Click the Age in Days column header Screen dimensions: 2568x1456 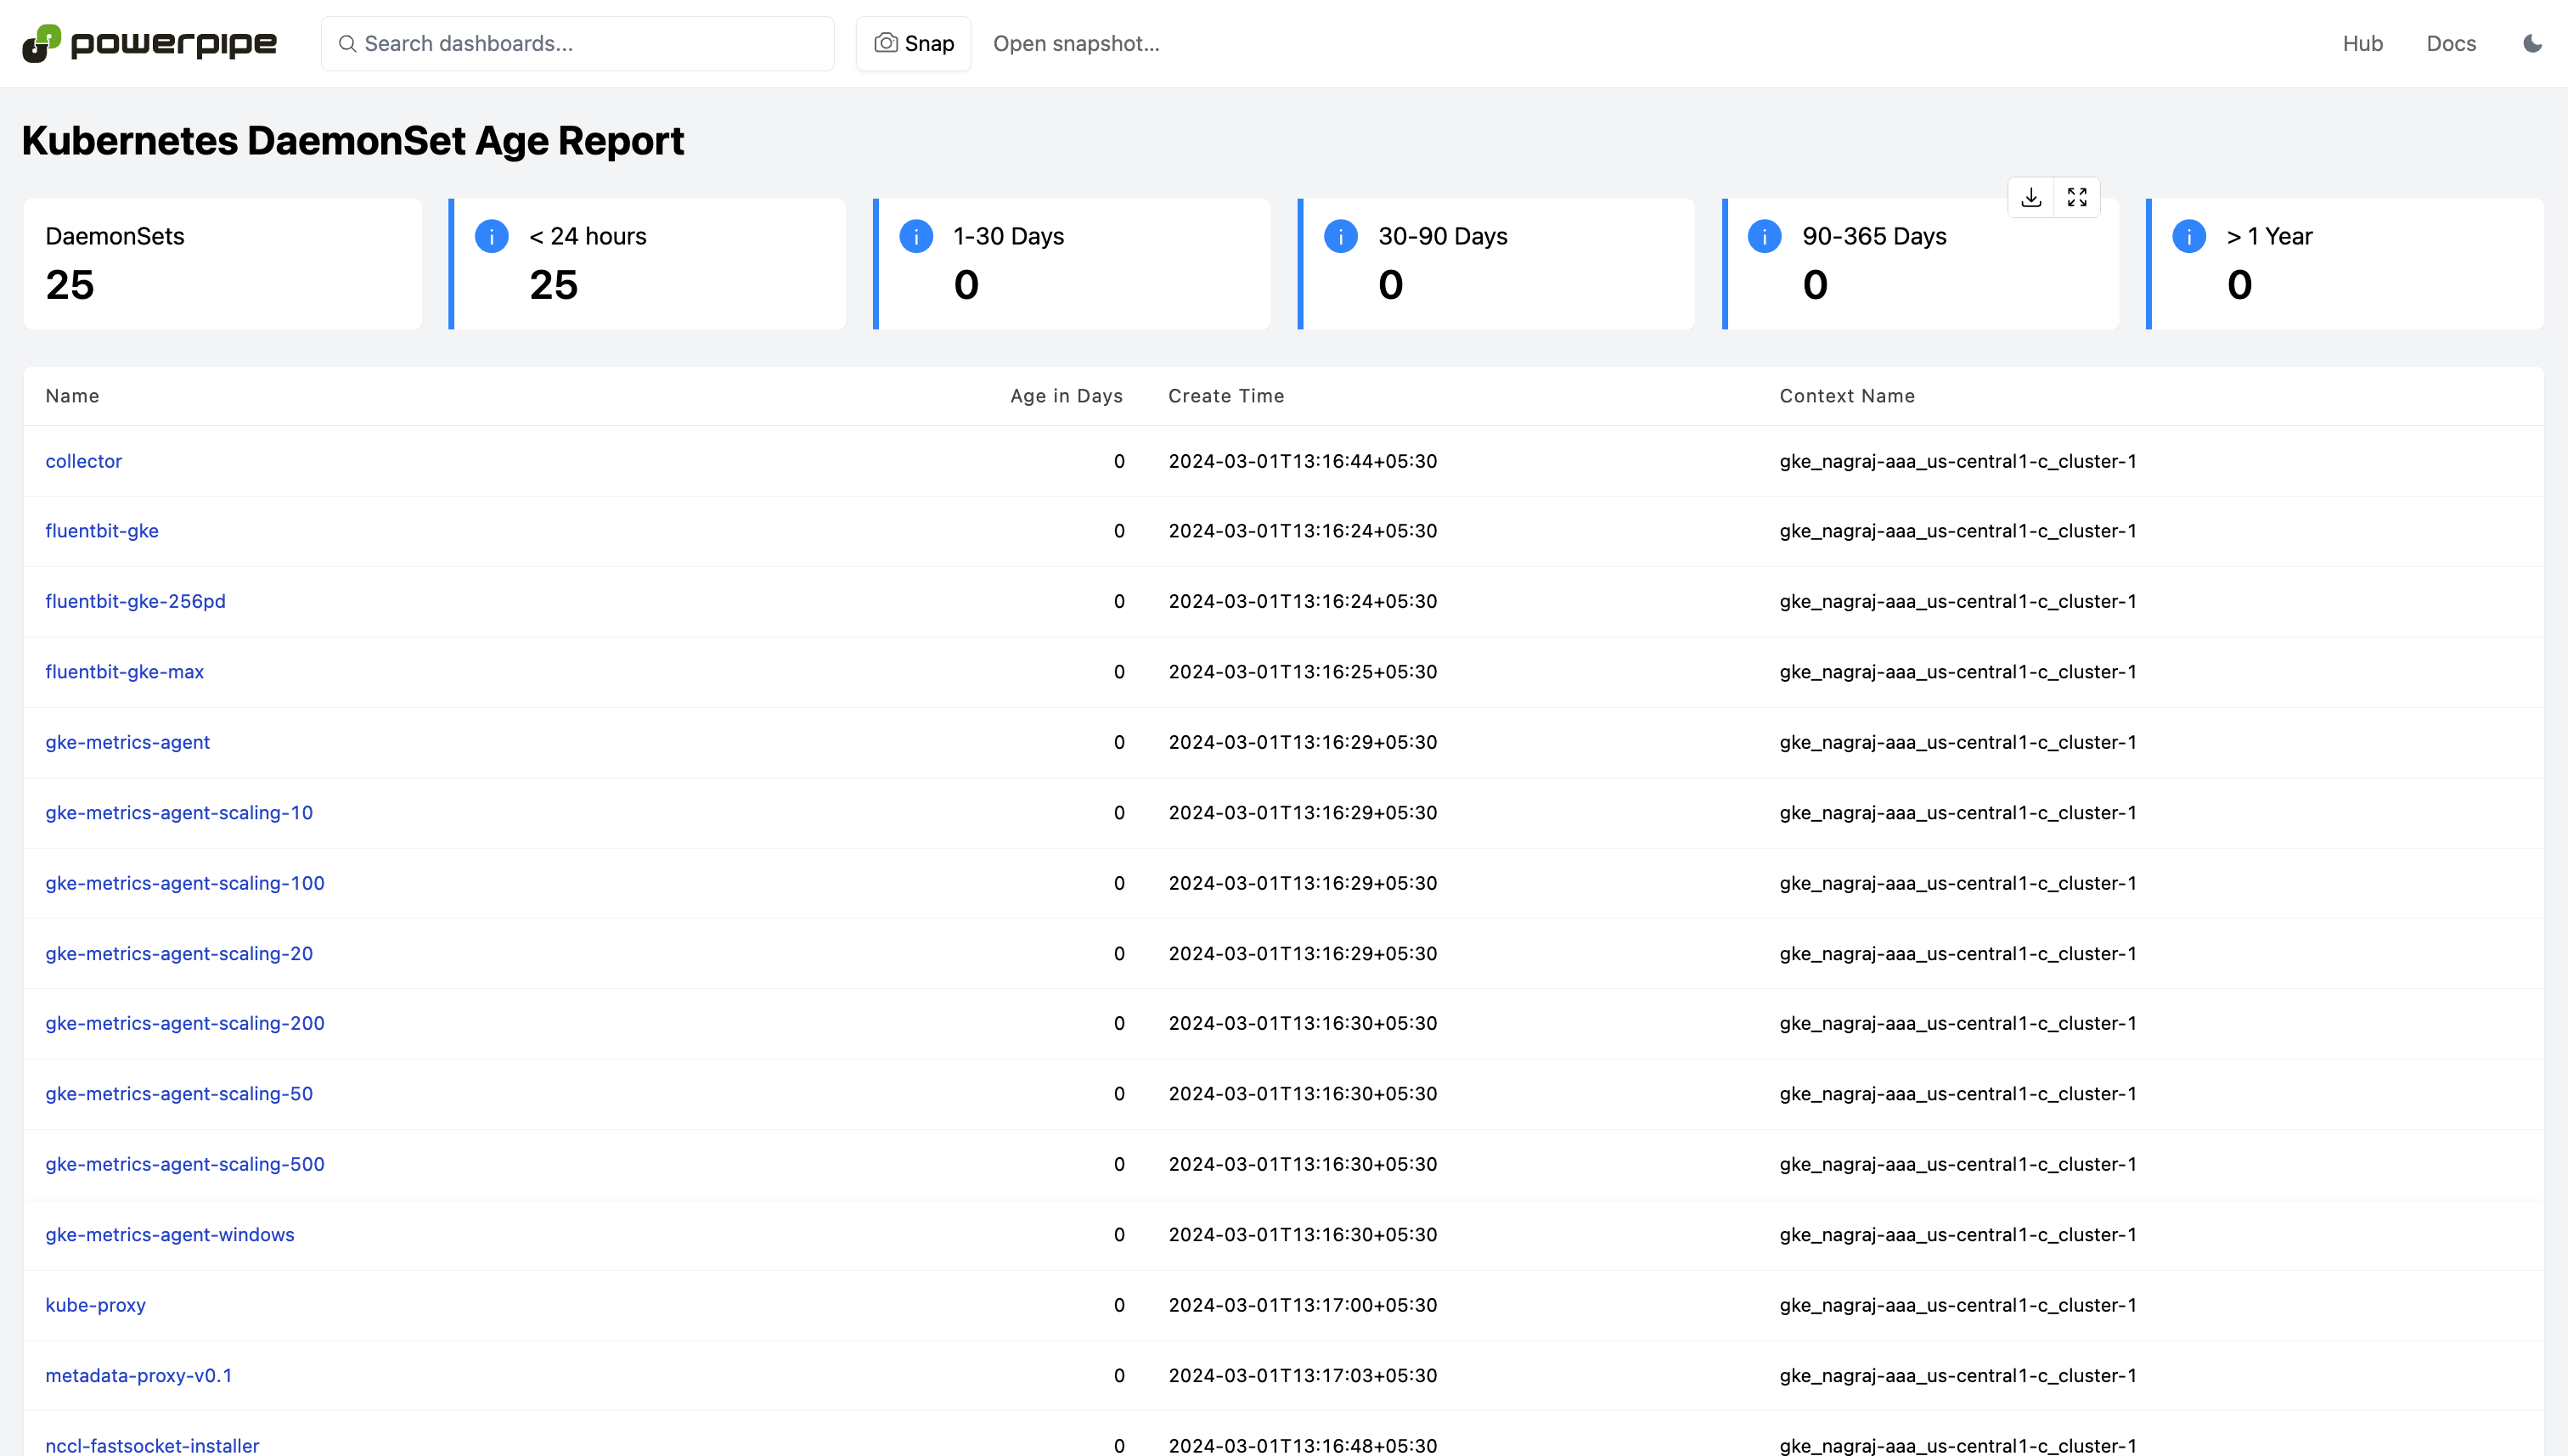(x=1066, y=396)
